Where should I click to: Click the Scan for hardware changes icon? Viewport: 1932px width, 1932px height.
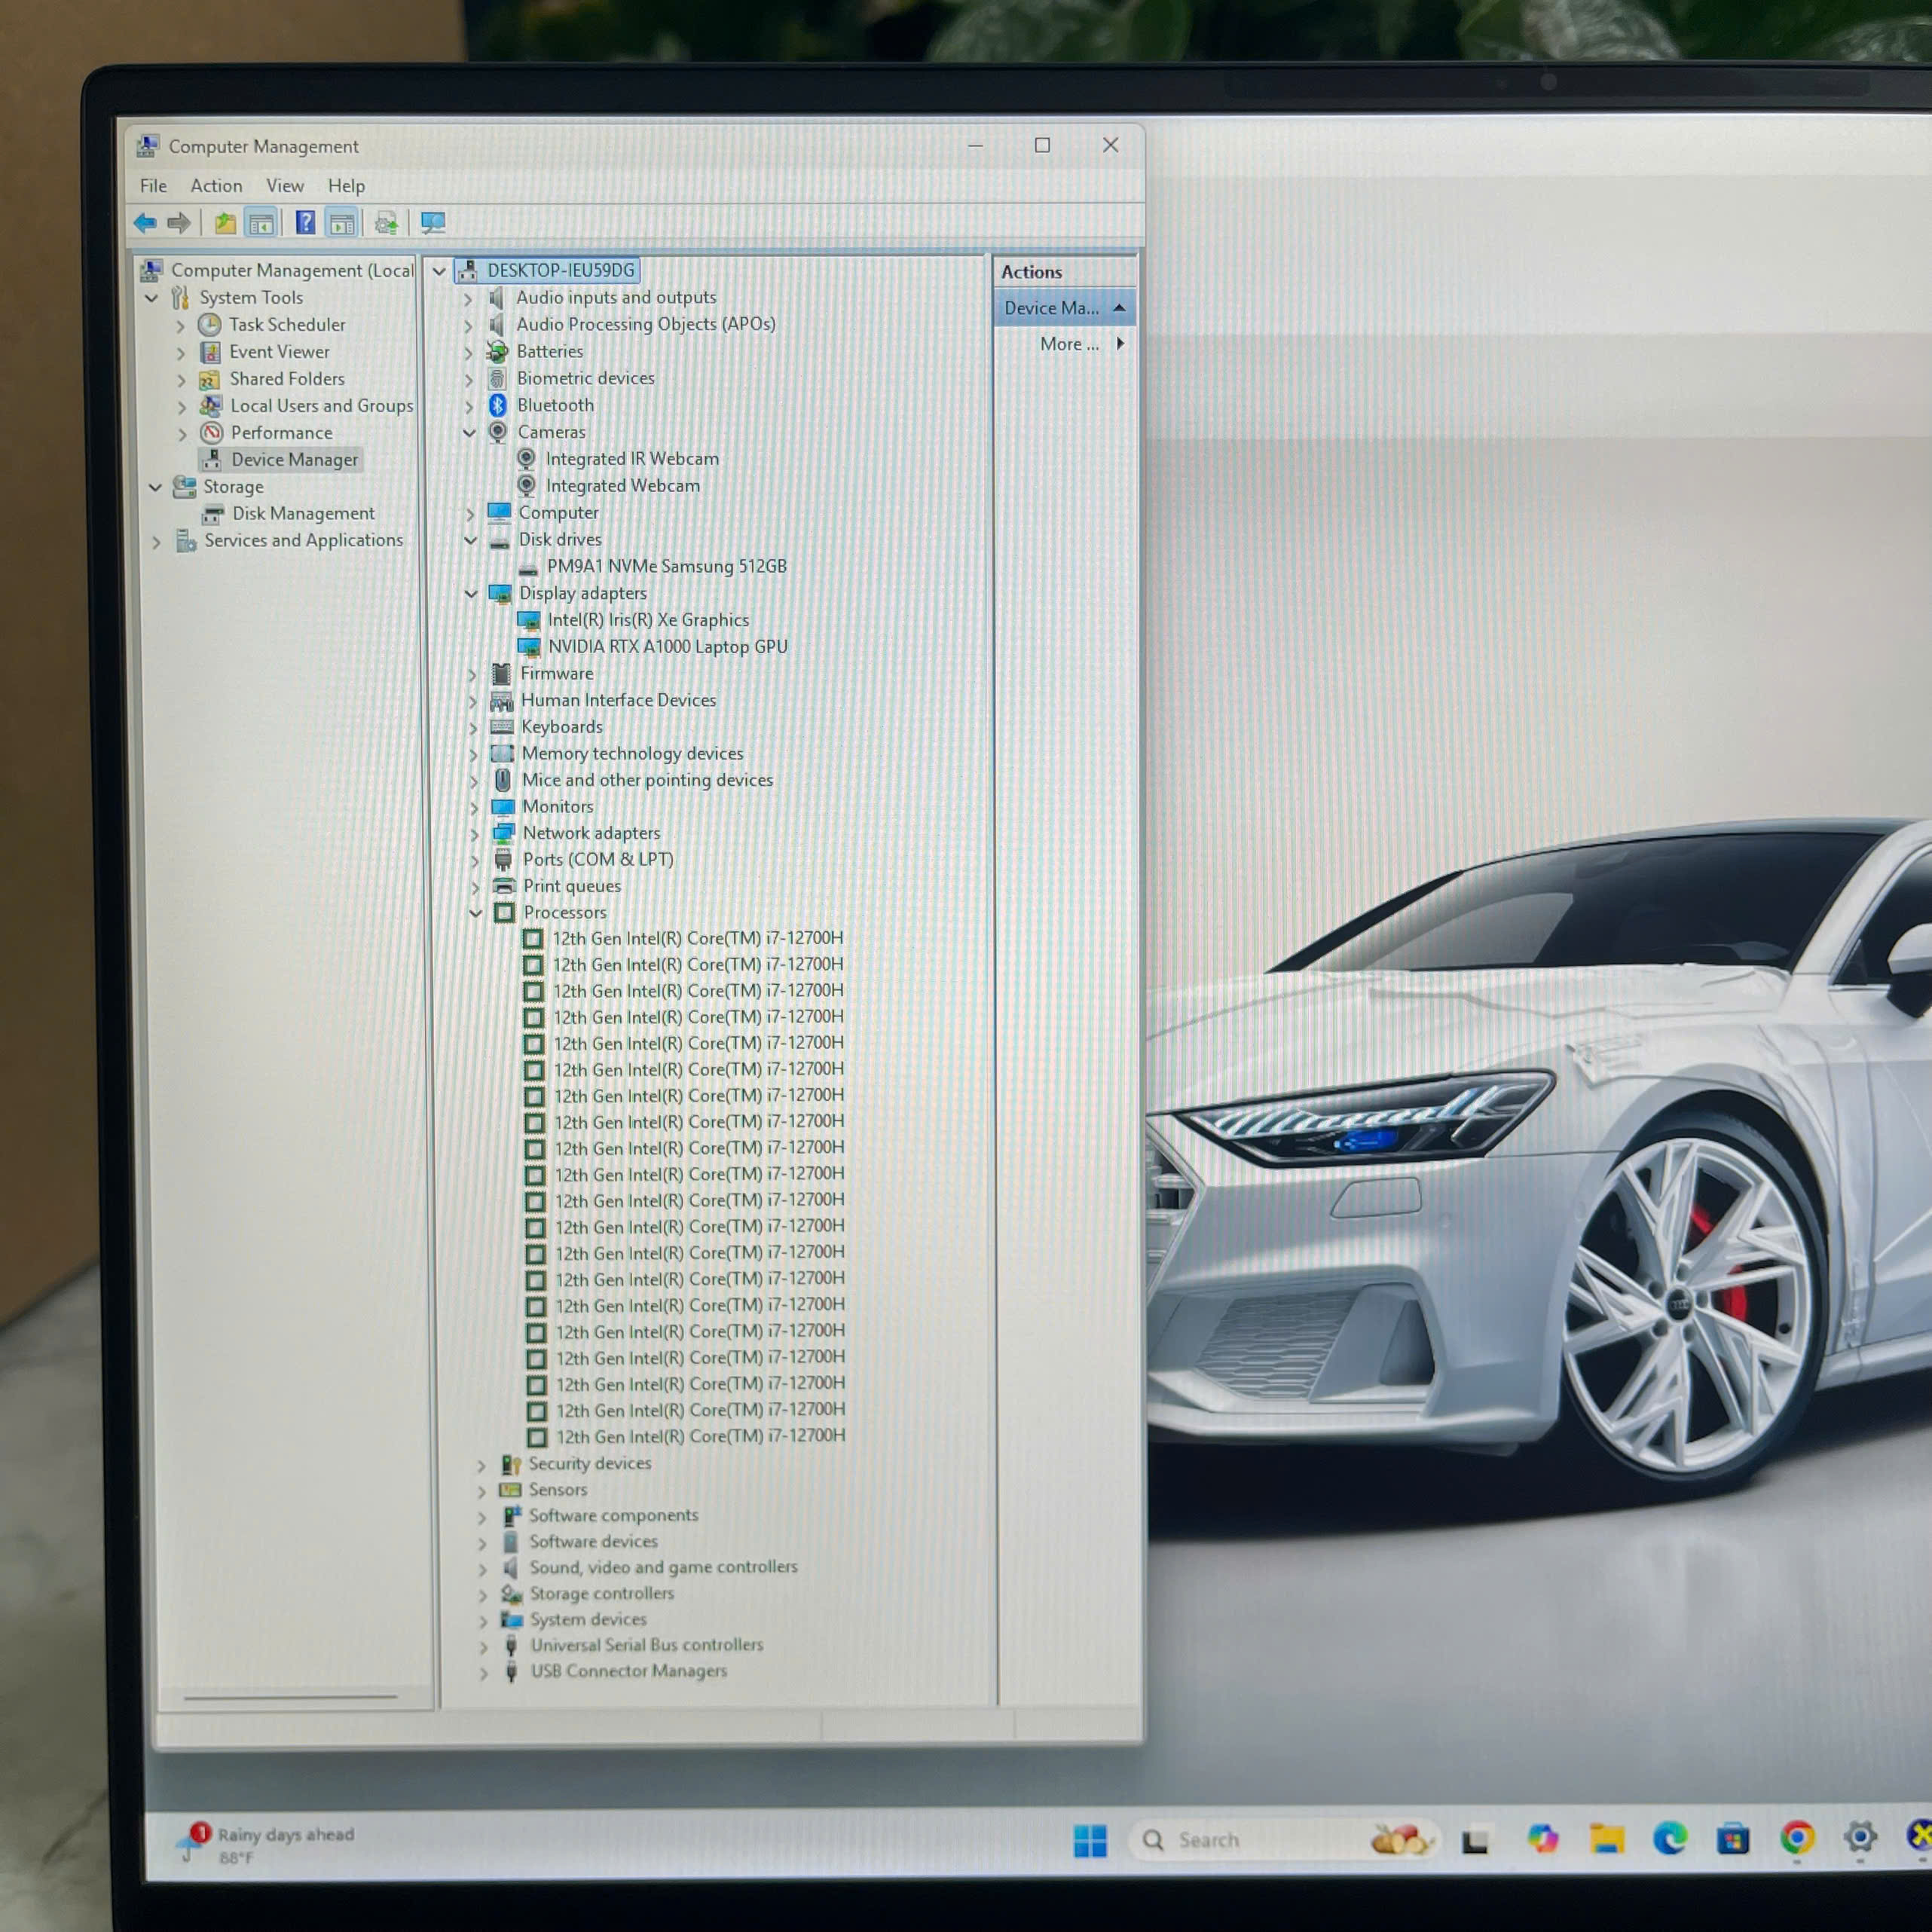coord(433,222)
